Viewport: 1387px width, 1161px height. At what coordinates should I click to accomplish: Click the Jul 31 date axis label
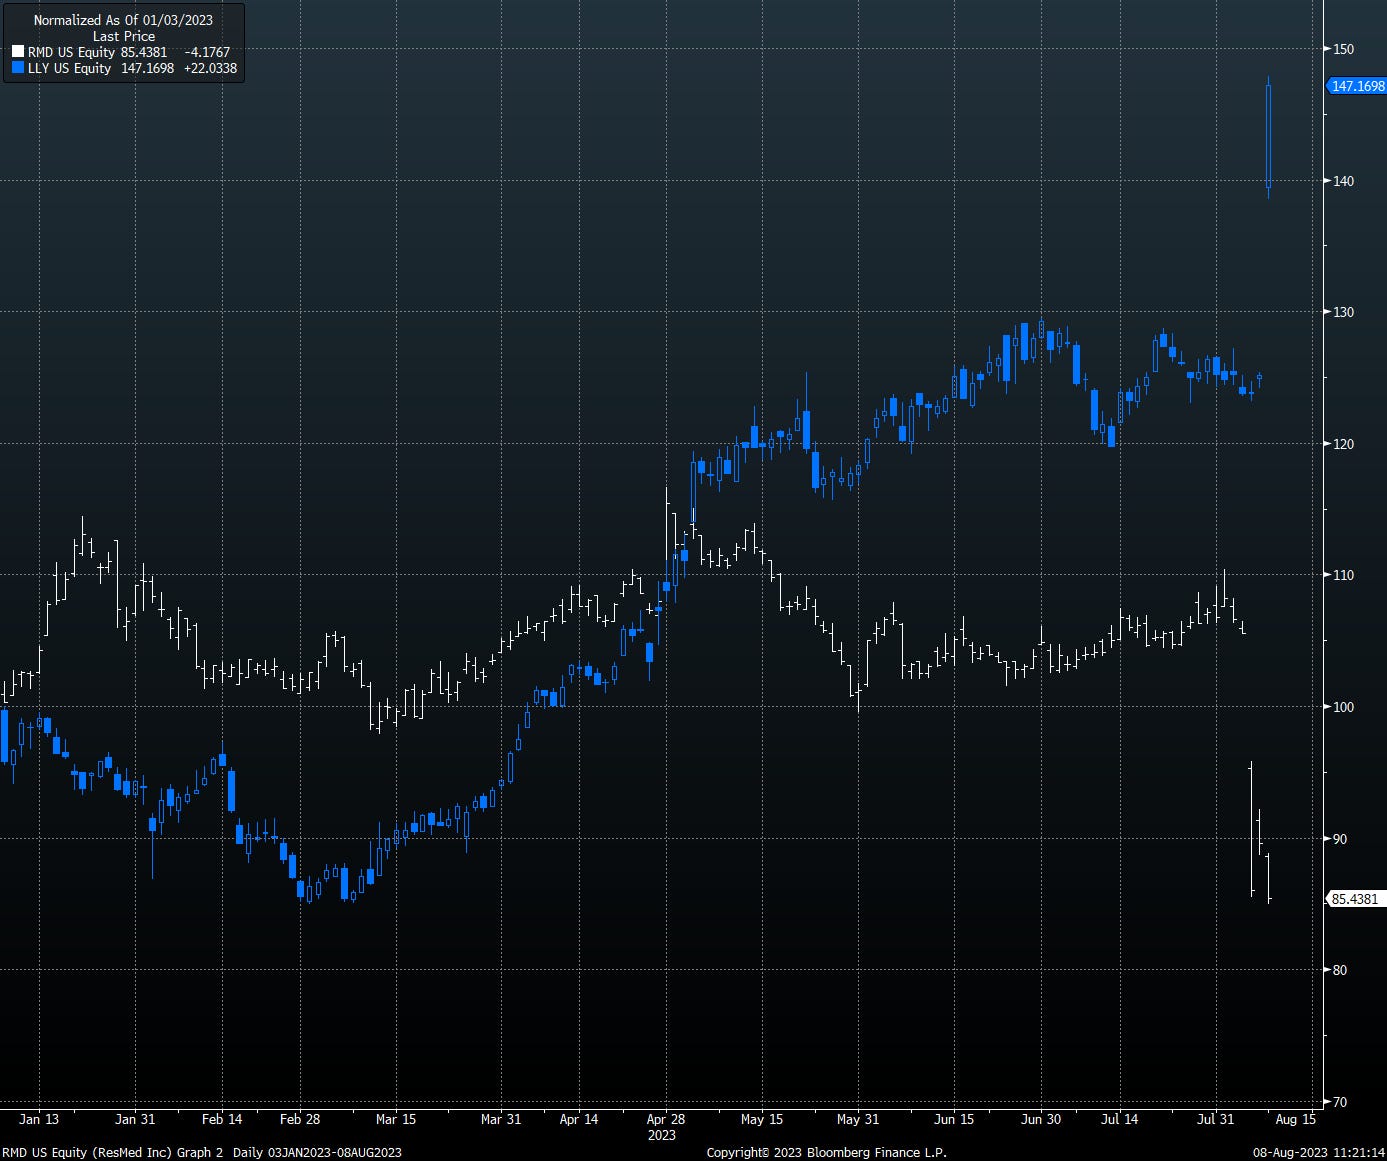click(x=1216, y=1119)
